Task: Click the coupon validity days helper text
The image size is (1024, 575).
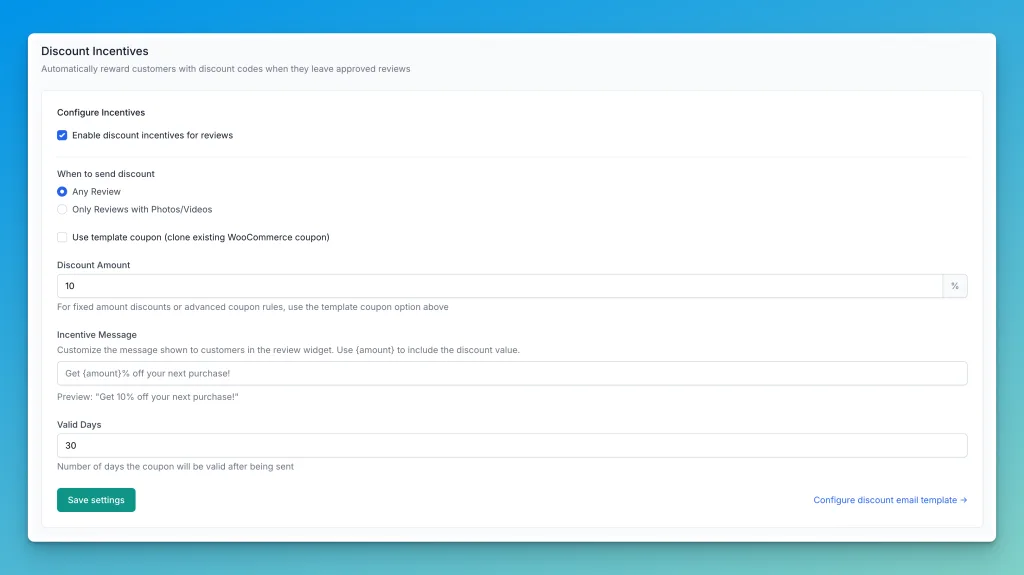Action: 175,467
